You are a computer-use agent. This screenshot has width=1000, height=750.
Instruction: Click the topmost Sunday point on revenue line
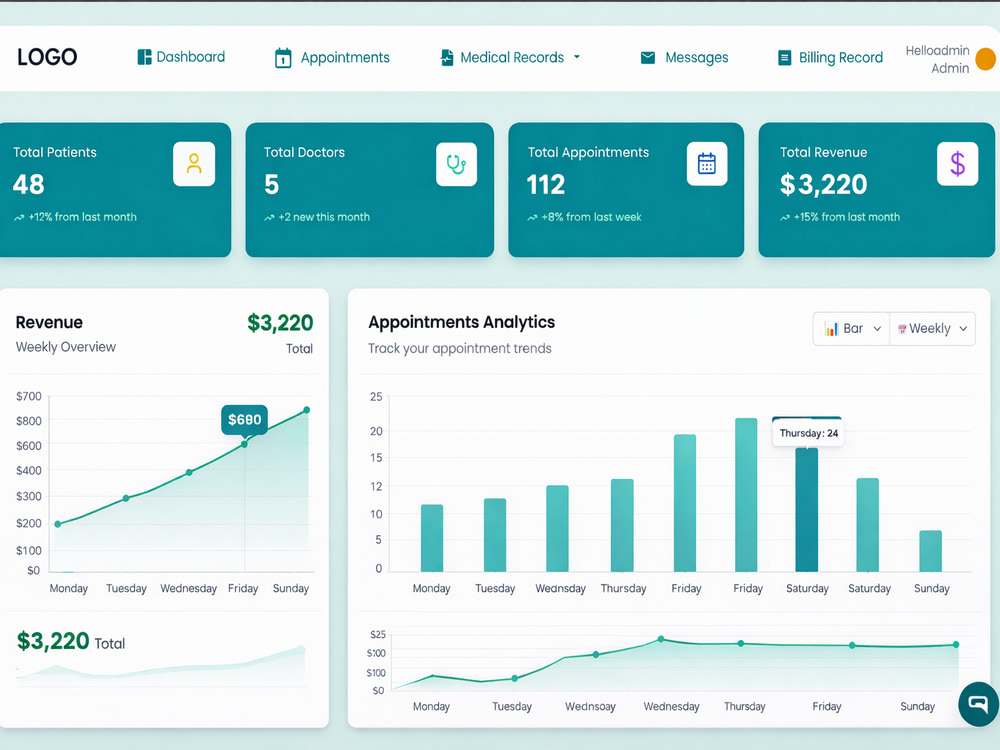pyautogui.click(x=307, y=410)
